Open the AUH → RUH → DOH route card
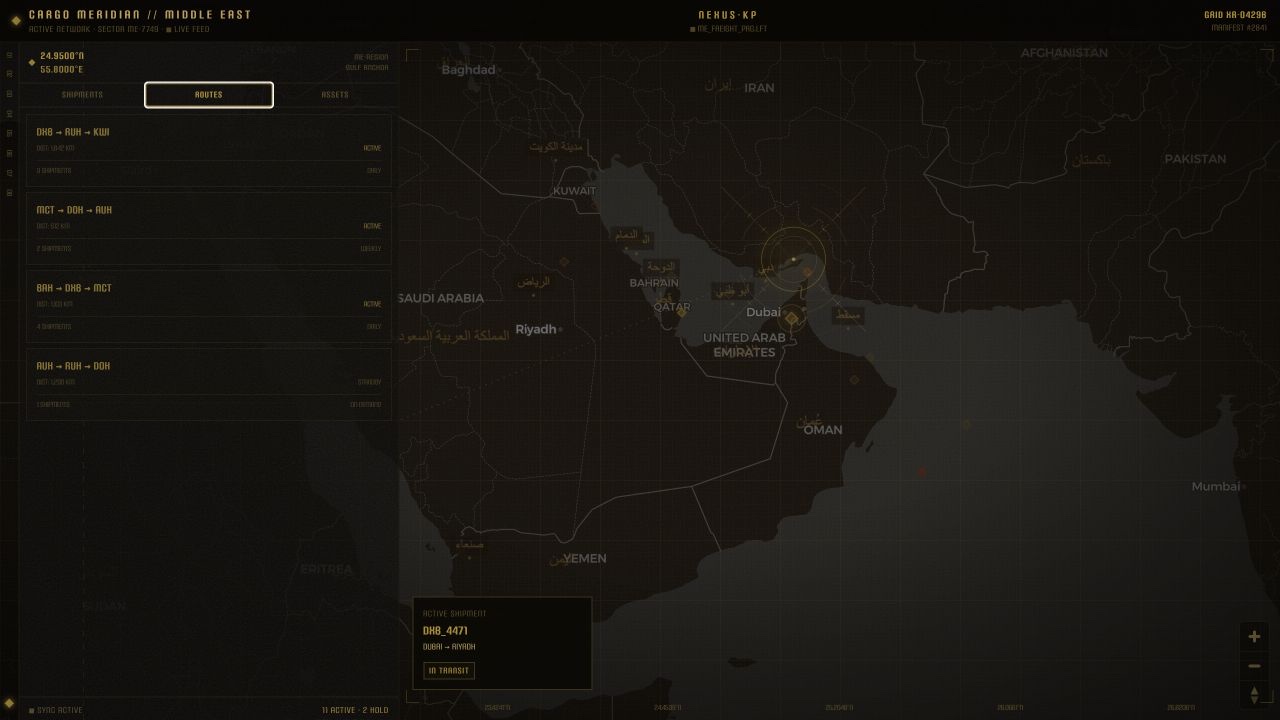This screenshot has height=720, width=1280. (x=209, y=385)
